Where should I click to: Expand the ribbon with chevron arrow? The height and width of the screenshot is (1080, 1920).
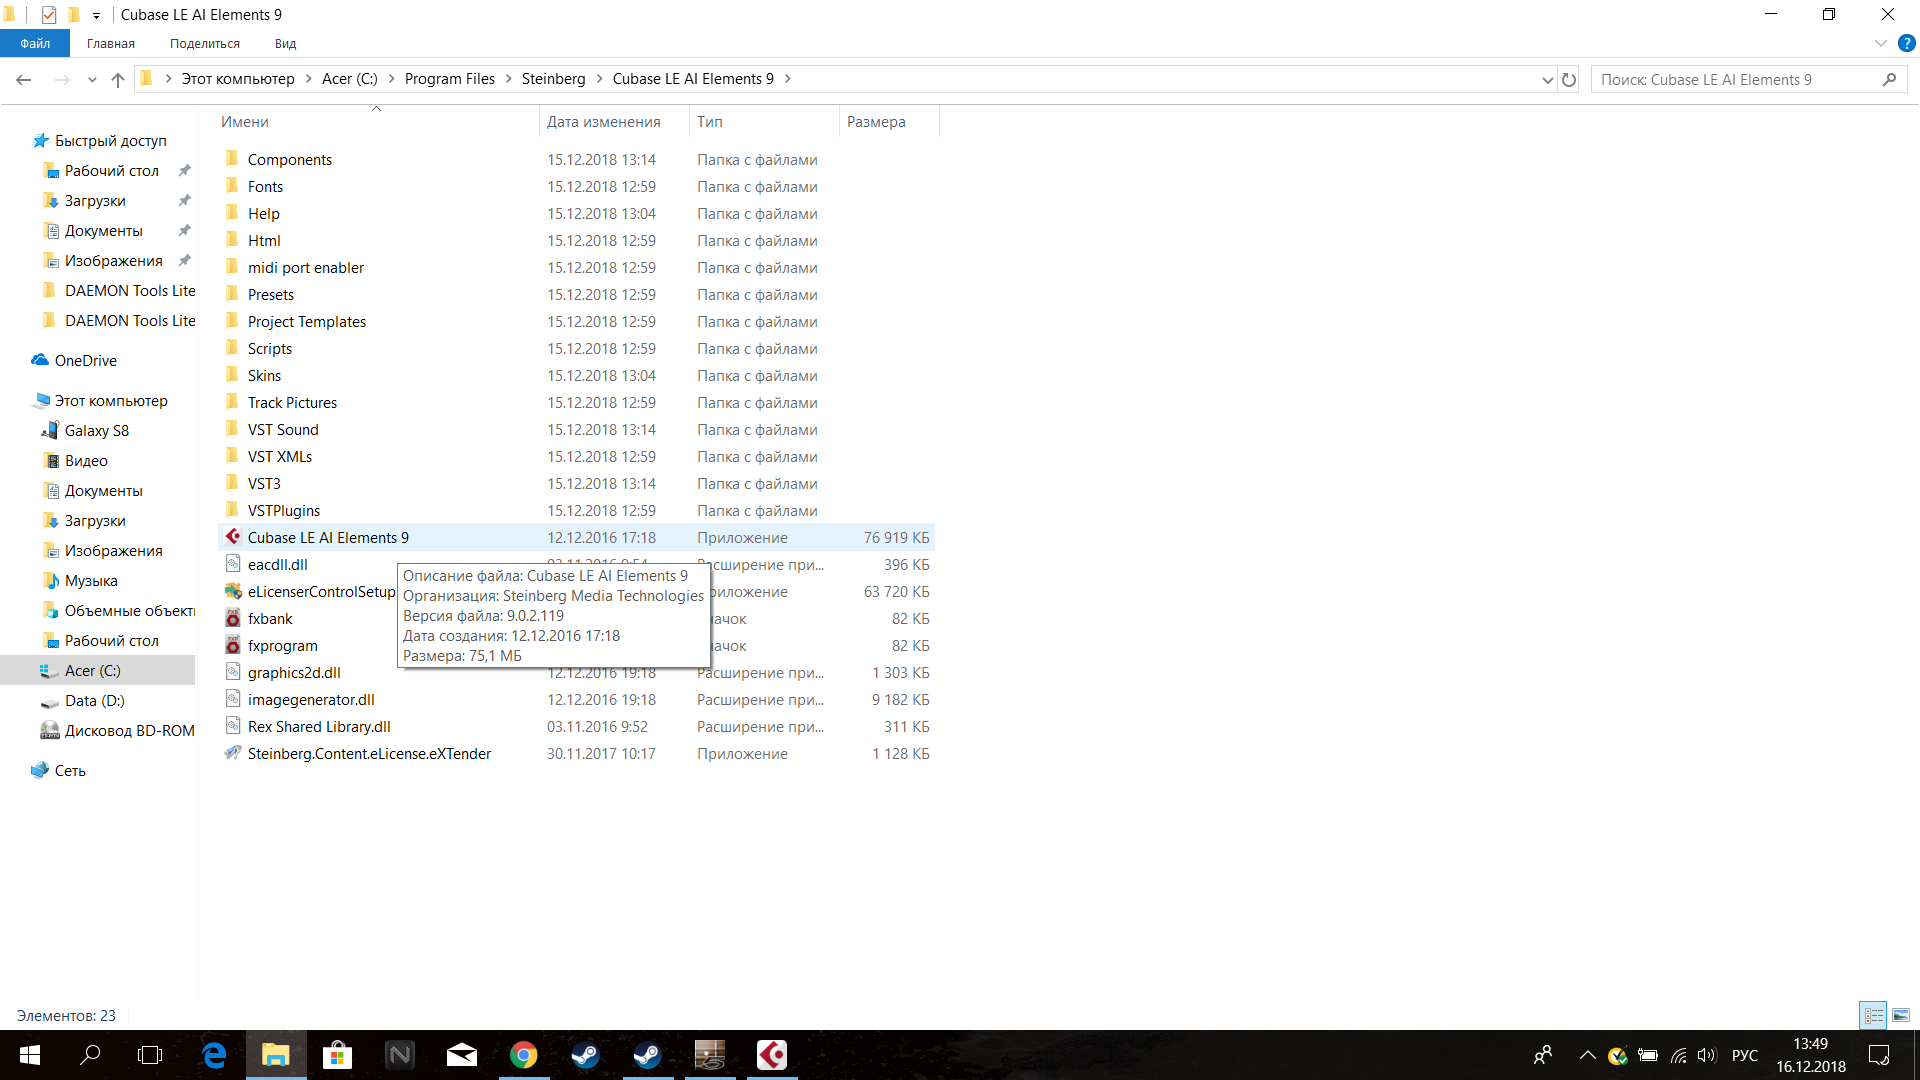[1880, 43]
